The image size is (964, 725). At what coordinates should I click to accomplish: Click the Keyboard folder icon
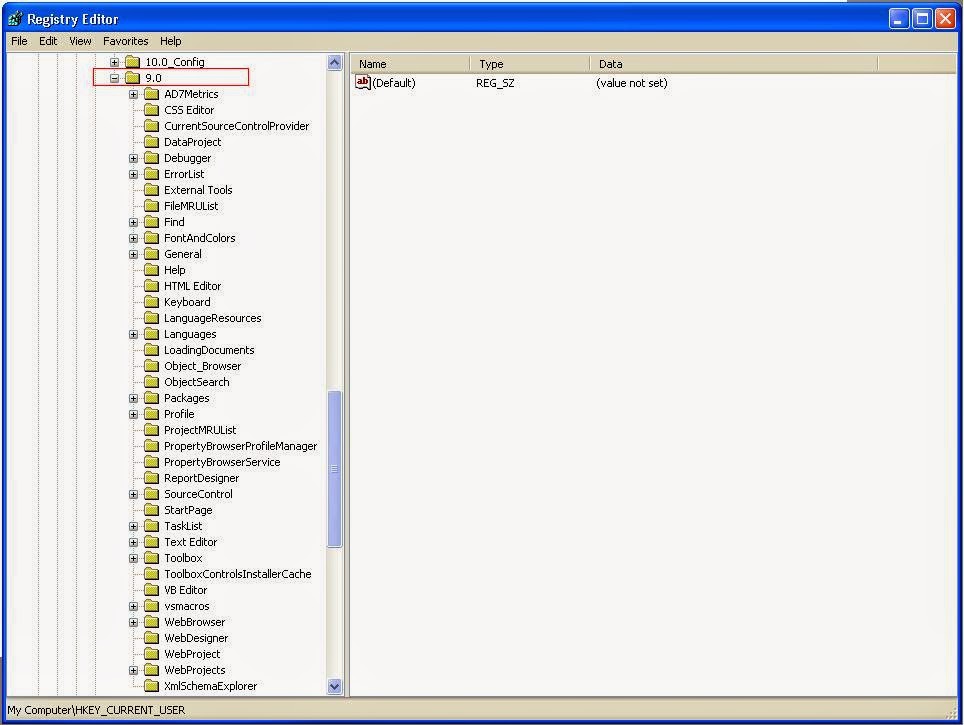(151, 301)
